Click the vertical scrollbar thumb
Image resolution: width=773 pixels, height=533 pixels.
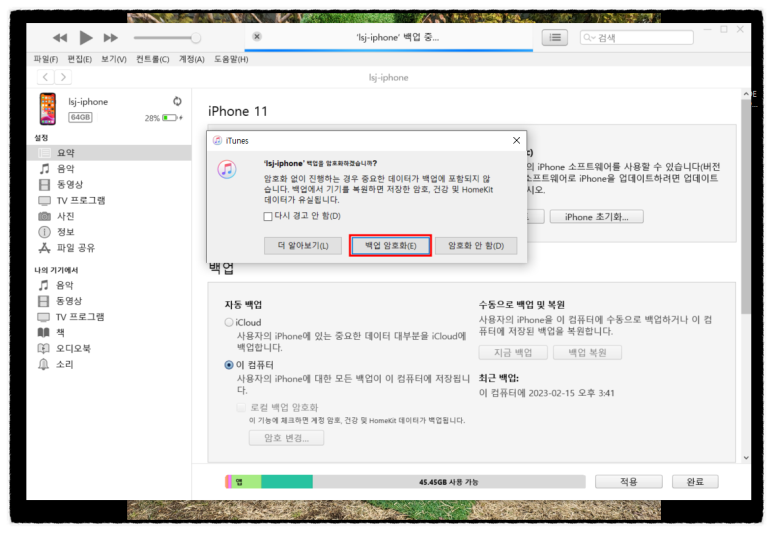(745, 206)
